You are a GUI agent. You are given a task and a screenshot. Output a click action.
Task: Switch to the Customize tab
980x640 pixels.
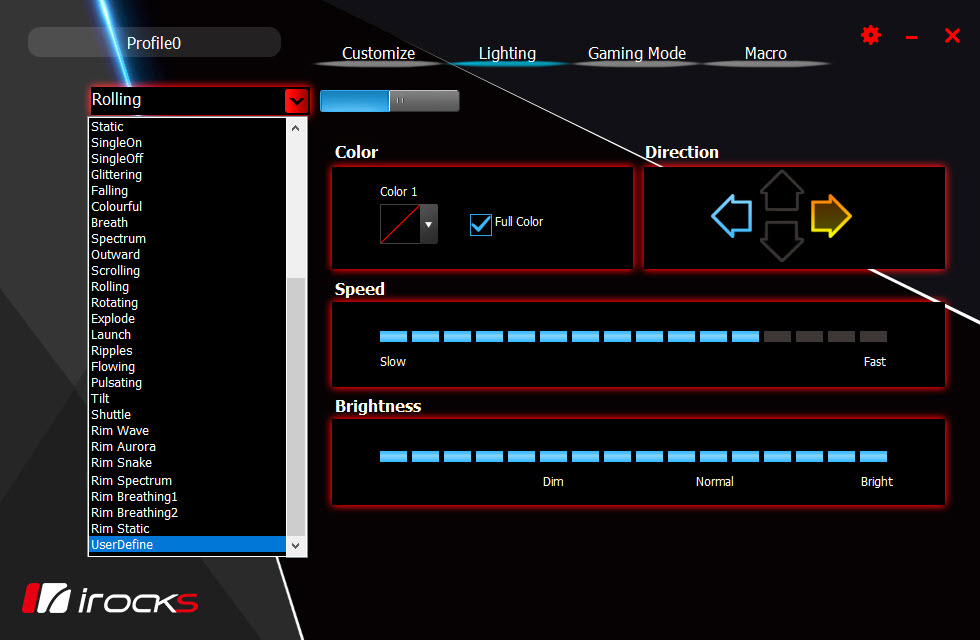click(378, 54)
